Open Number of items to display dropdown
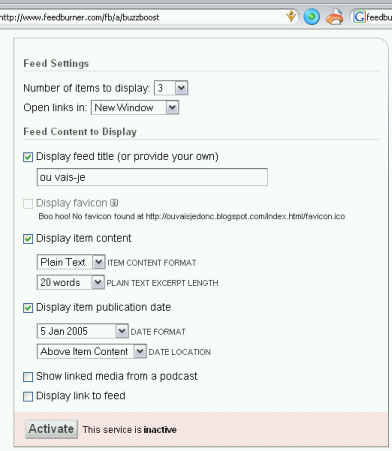Viewport: 392px width, 451px height. pos(171,88)
